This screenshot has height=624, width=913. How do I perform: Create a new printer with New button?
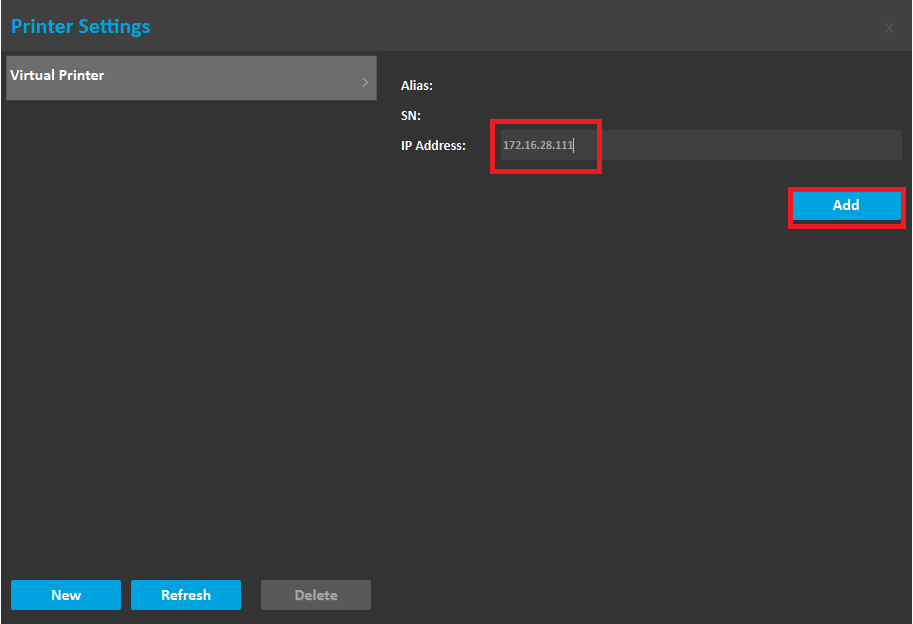point(66,595)
